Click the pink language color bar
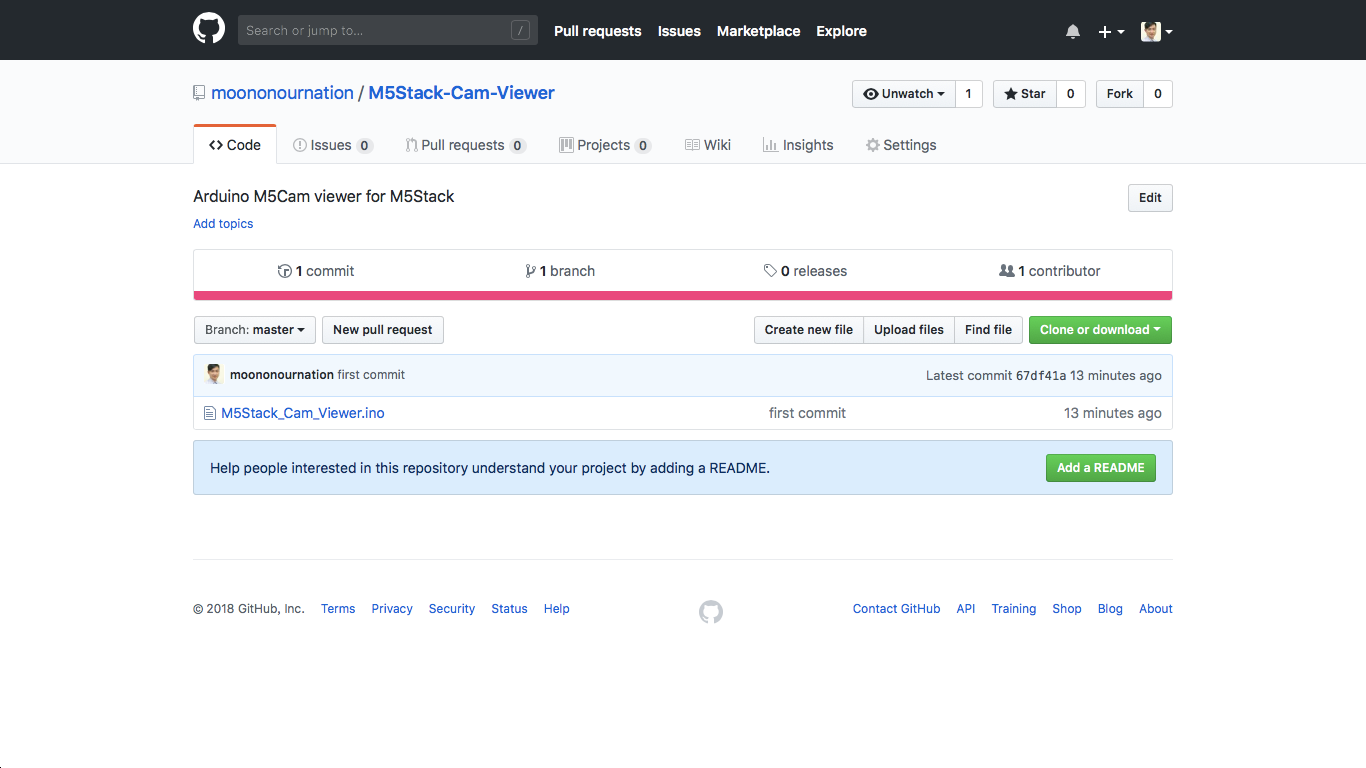 (682, 296)
